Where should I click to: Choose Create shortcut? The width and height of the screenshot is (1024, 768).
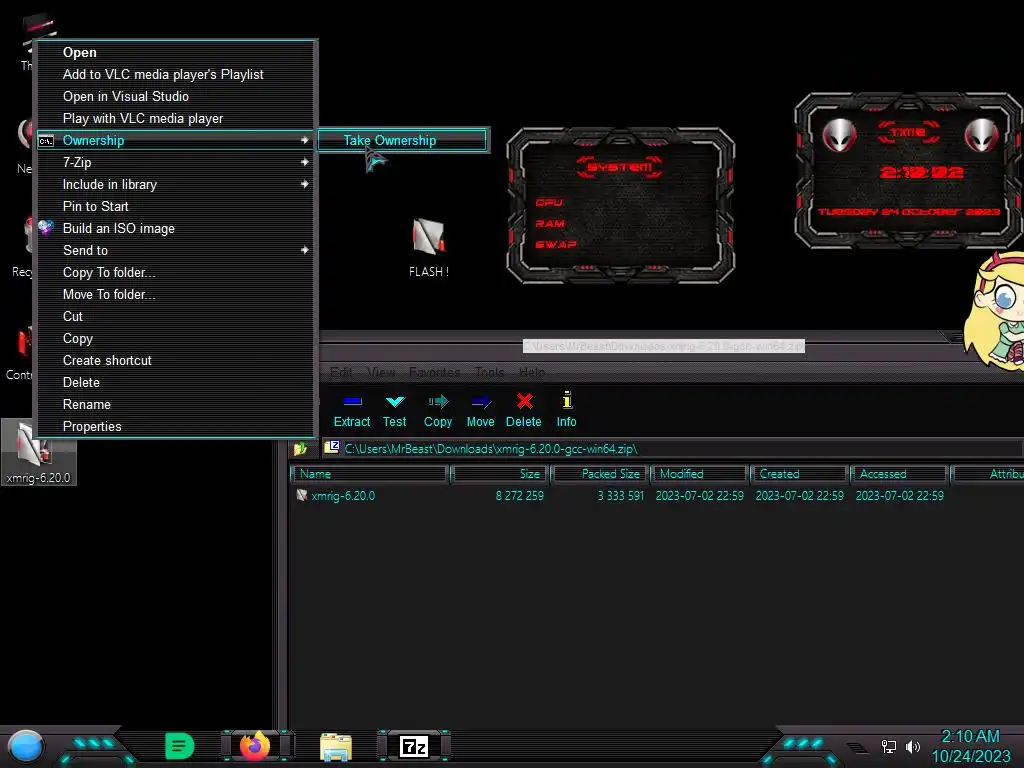click(x=176, y=360)
